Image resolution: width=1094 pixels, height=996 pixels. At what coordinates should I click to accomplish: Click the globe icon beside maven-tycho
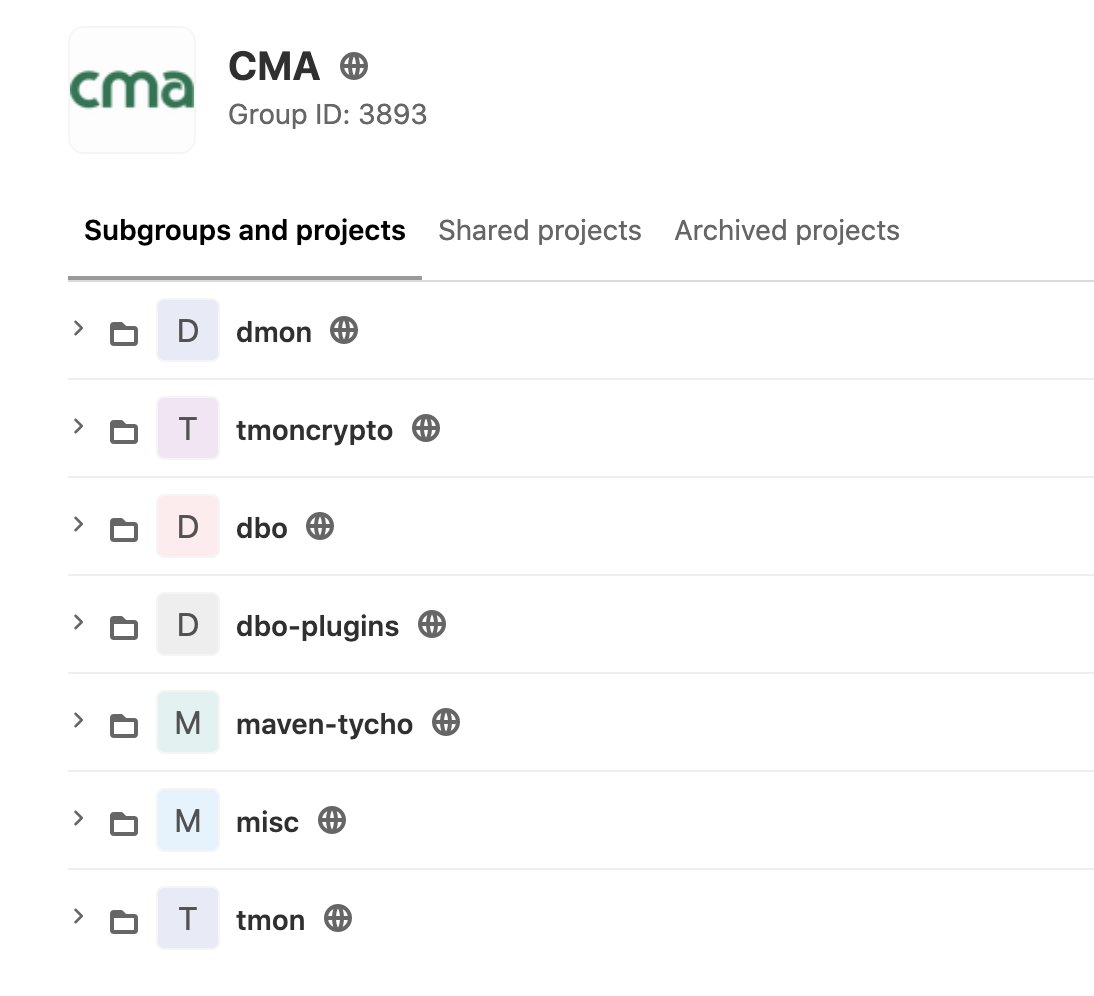(446, 723)
